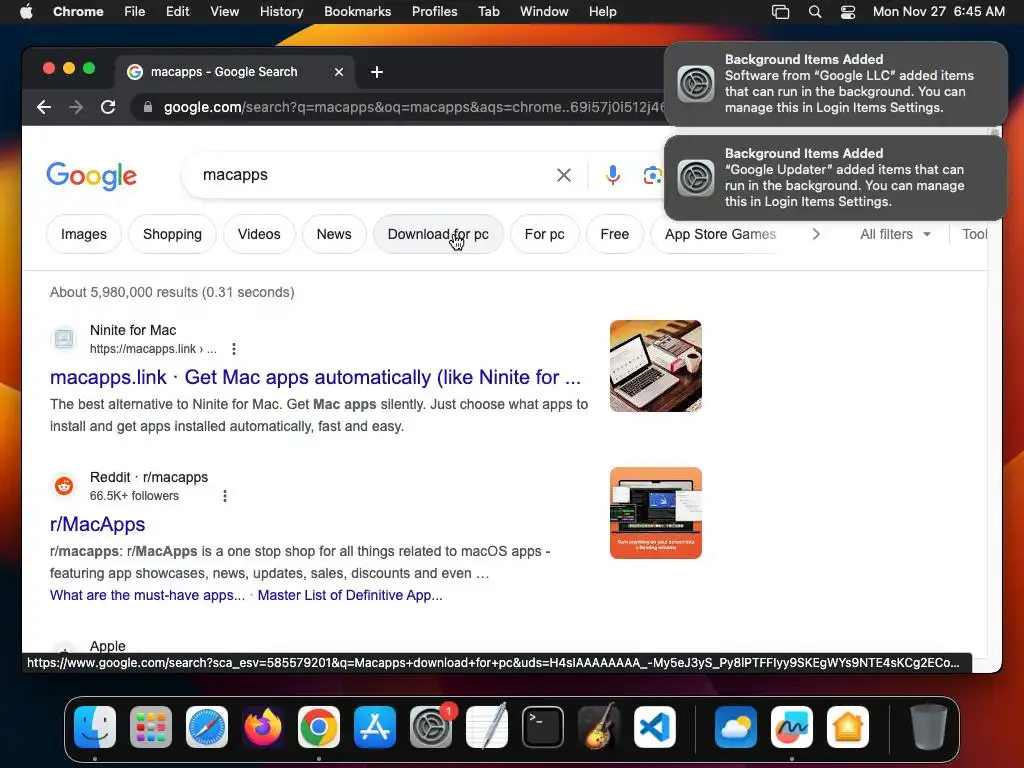
Task: Click the Google logo
Action: 91,176
